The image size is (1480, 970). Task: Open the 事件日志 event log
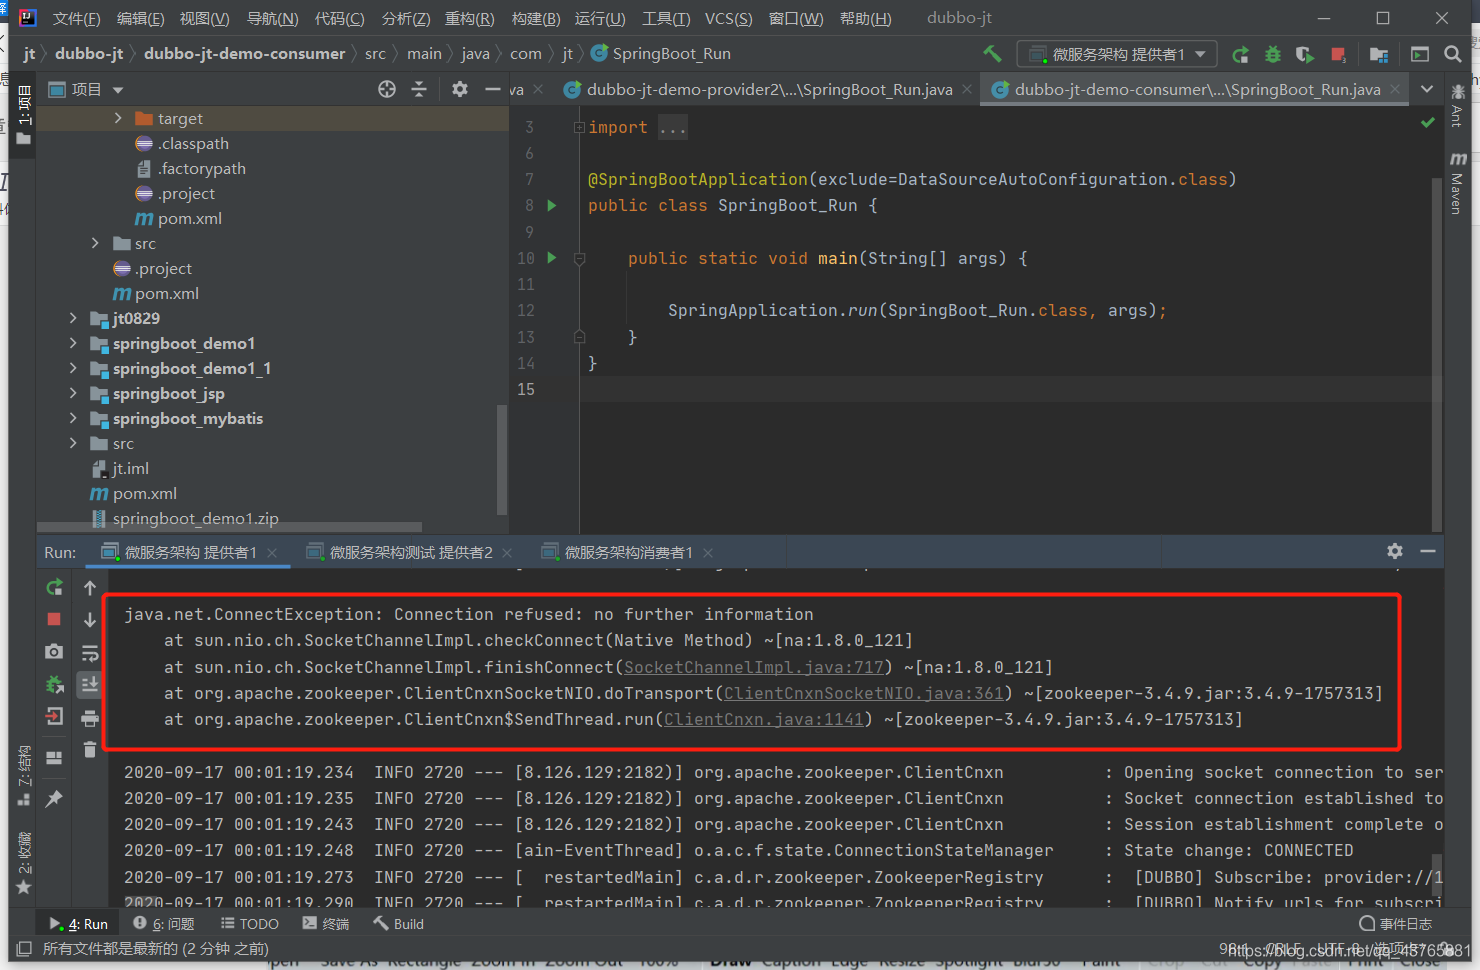point(1396,924)
